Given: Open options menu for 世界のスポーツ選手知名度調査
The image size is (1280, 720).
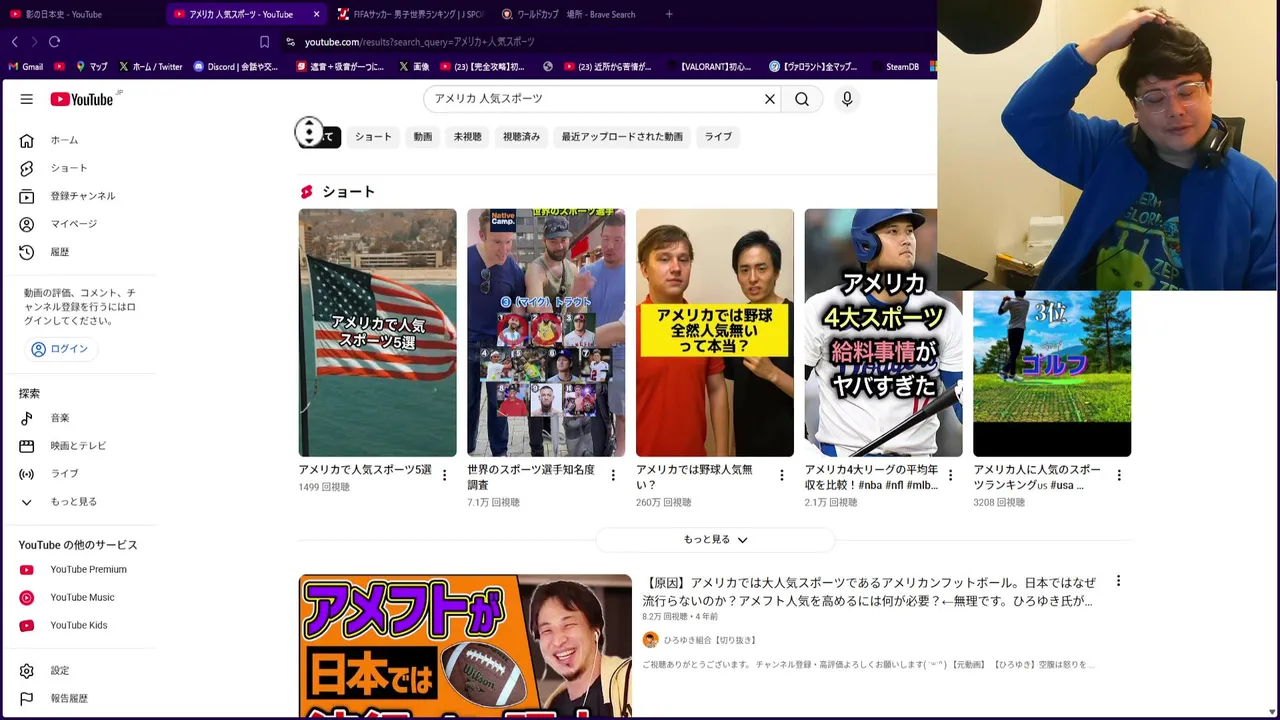Looking at the screenshot, I should 614,476.
